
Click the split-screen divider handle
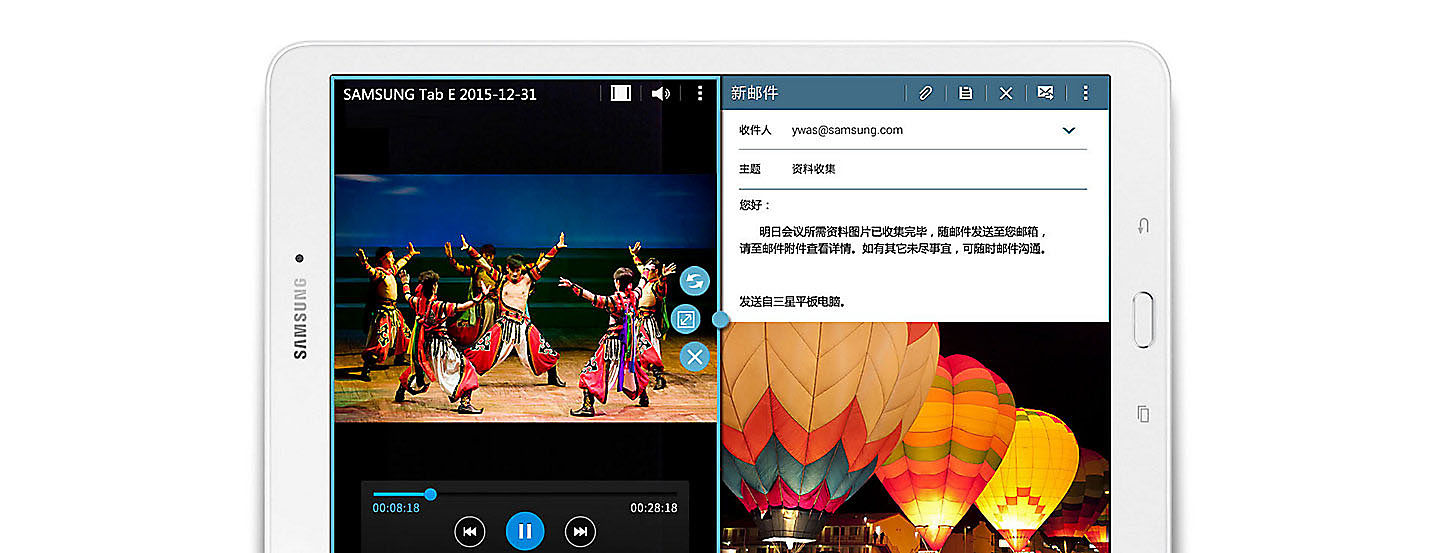(x=720, y=319)
